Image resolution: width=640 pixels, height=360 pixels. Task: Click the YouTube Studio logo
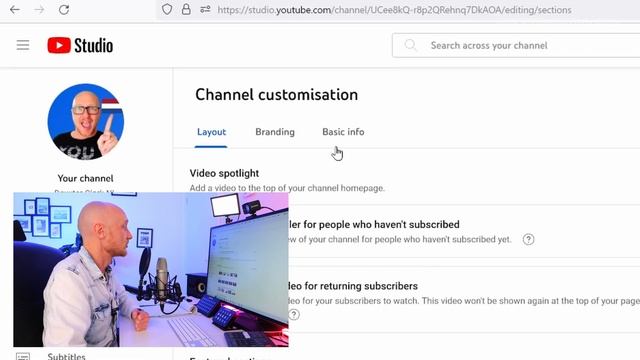tap(80, 45)
